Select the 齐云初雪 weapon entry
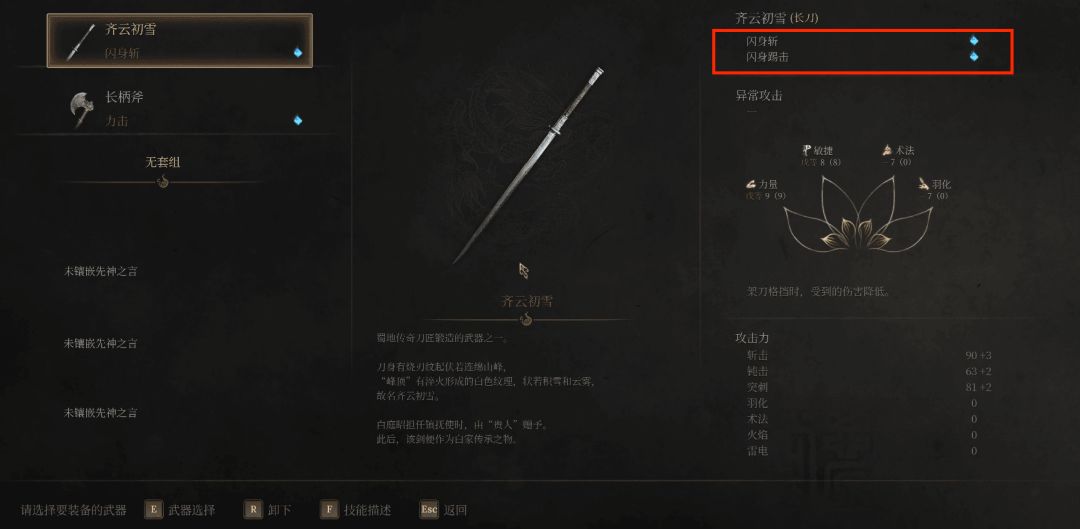 point(180,41)
